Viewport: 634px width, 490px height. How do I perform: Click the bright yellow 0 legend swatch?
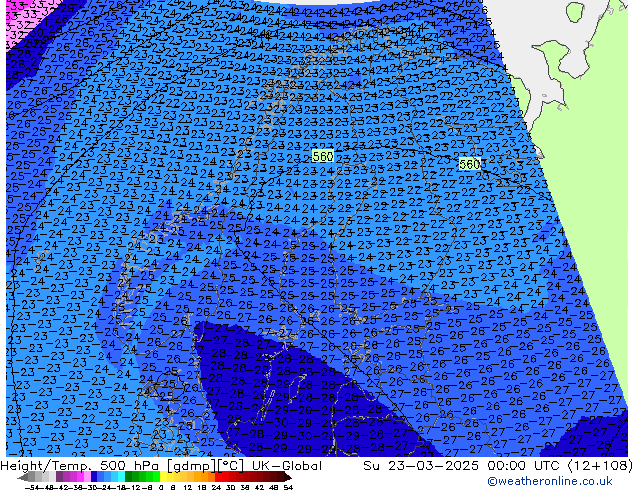click(x=163, y=477)
